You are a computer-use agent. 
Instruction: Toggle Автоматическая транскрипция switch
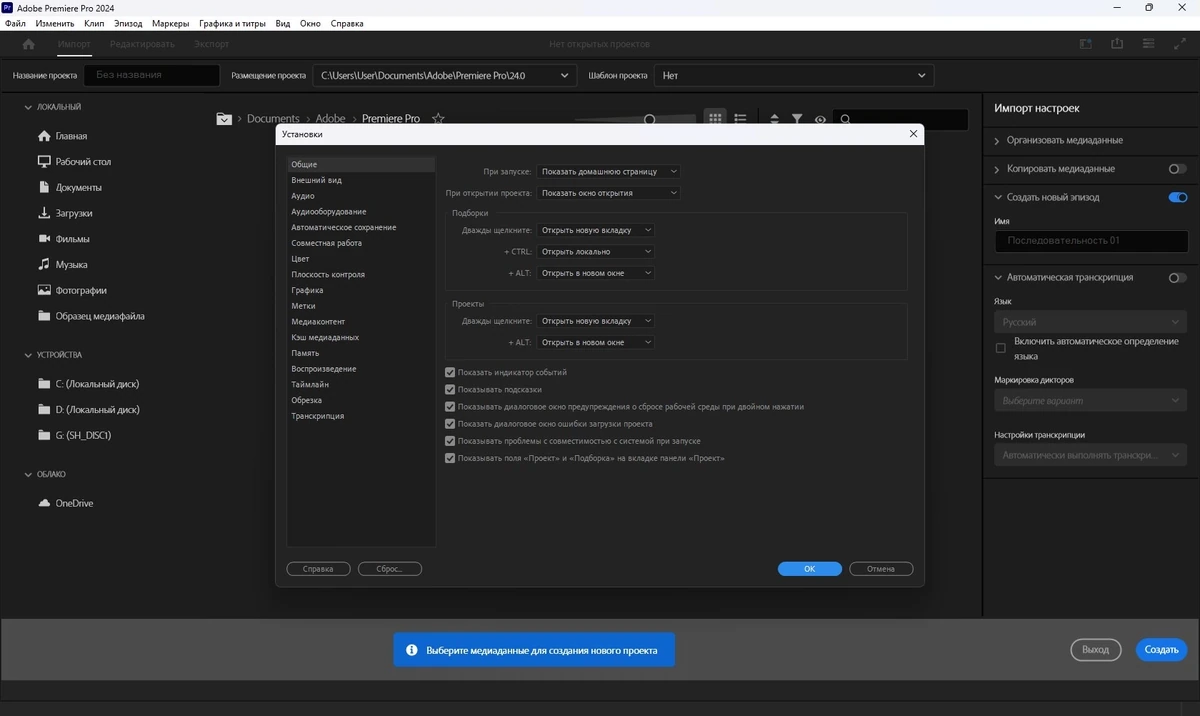(1178, 278)
